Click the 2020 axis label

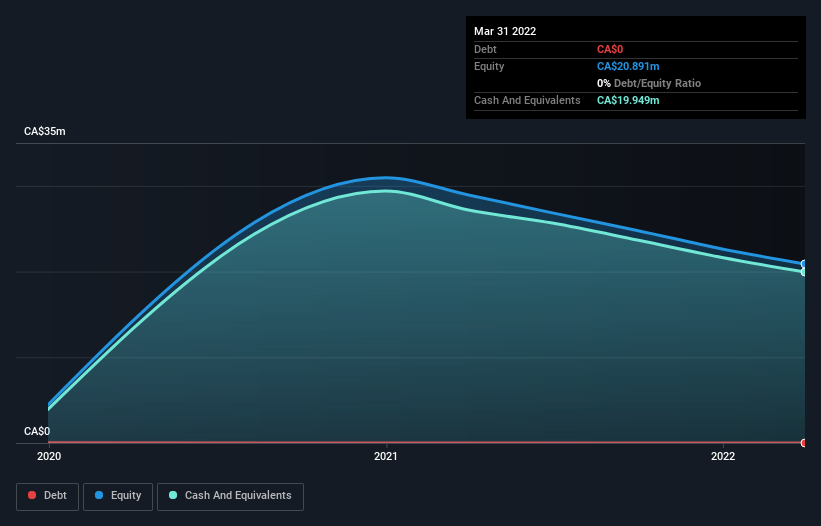pos(49,456)
